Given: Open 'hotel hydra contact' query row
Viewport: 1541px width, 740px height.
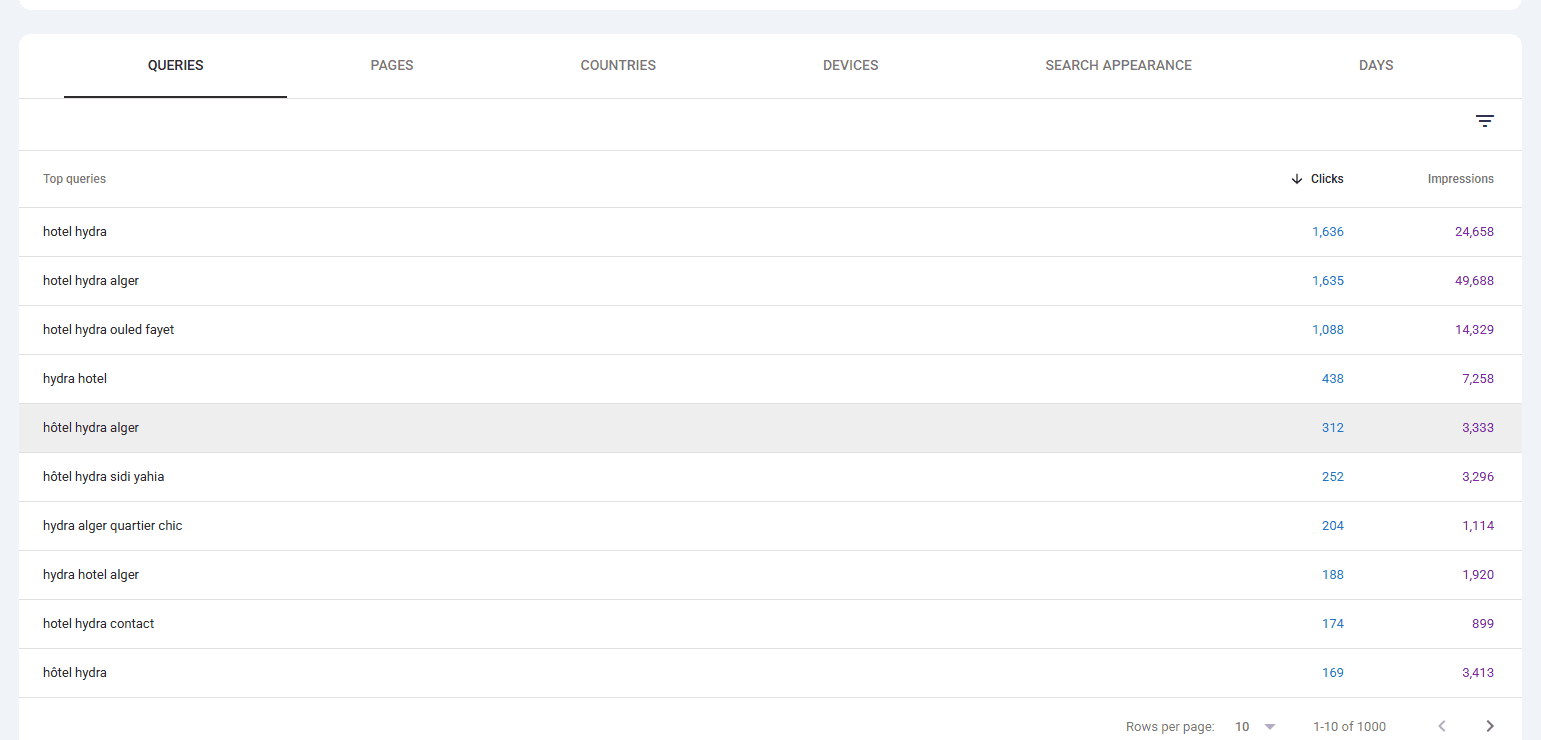Looking at the screenshot, I should [770, 624].
